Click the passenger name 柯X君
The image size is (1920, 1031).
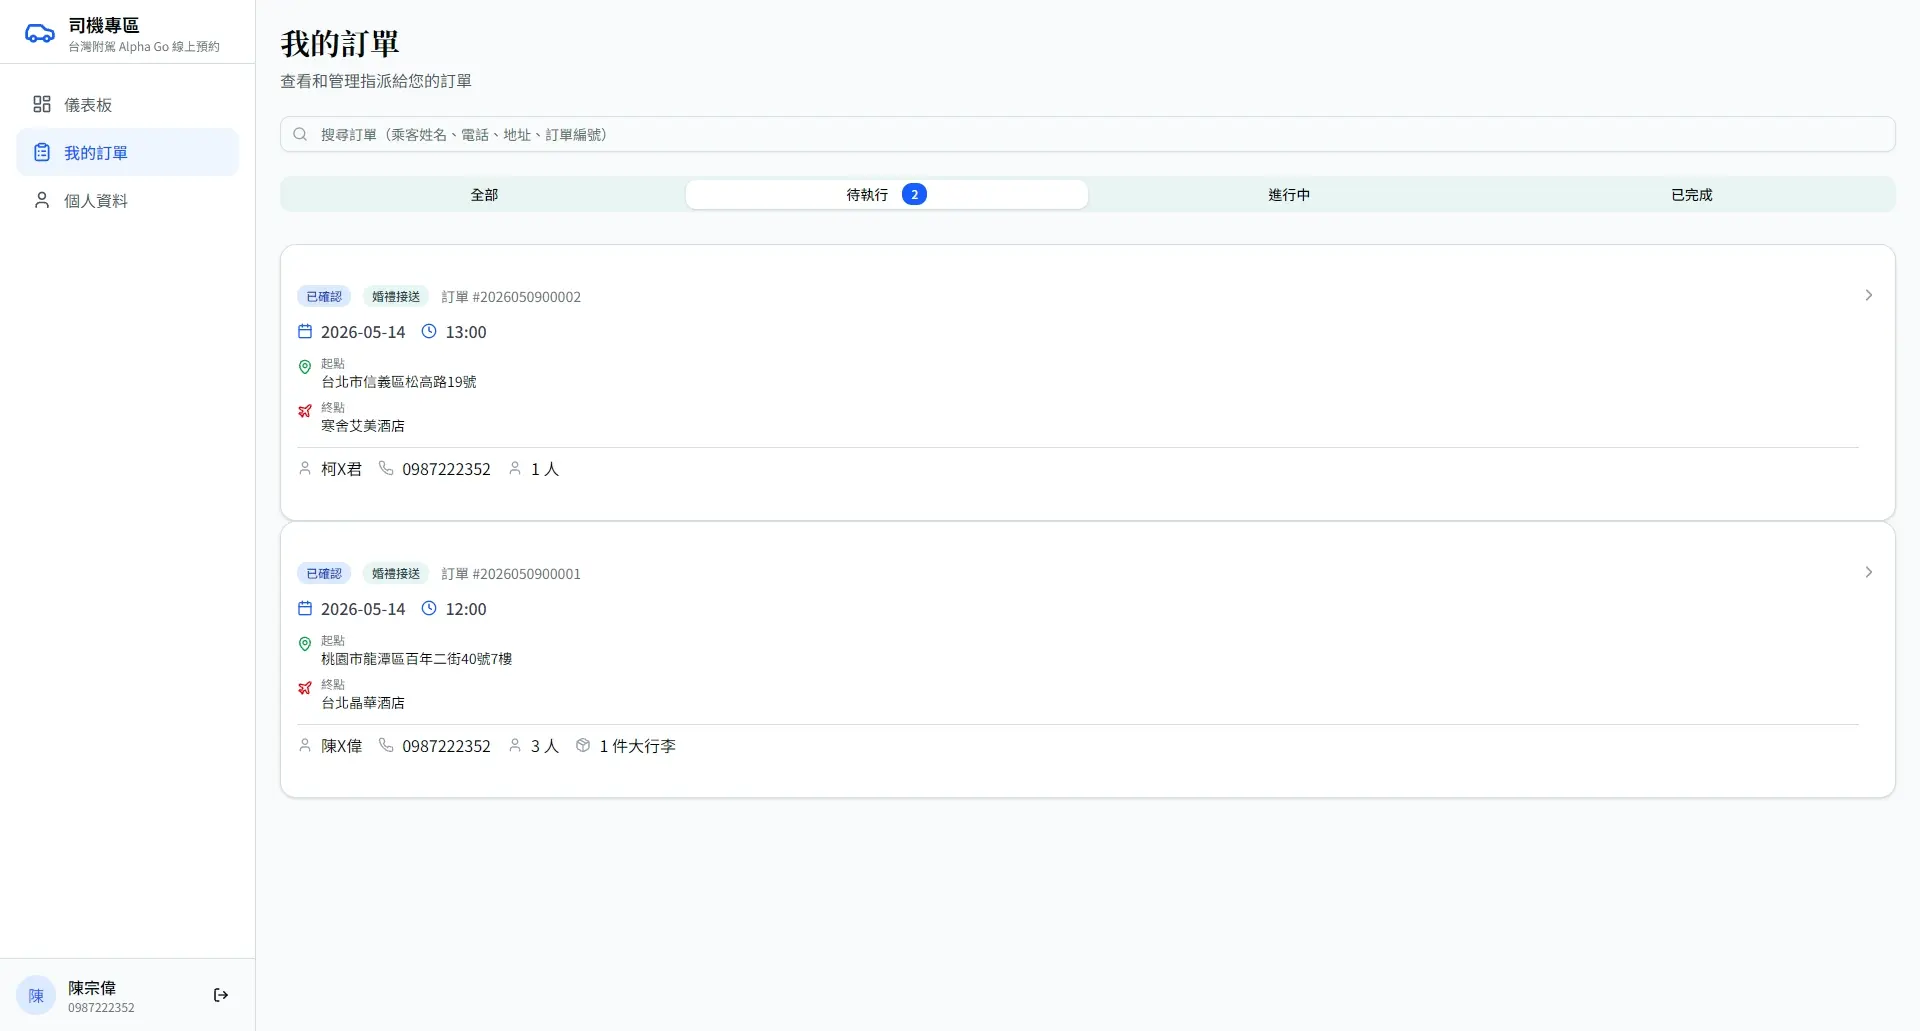341,469
